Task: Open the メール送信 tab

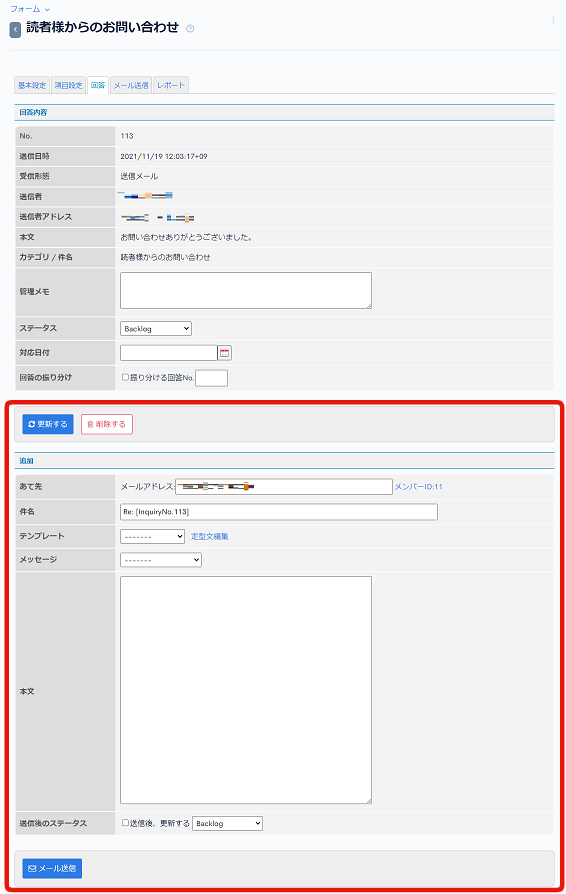Action: point(131,85)
